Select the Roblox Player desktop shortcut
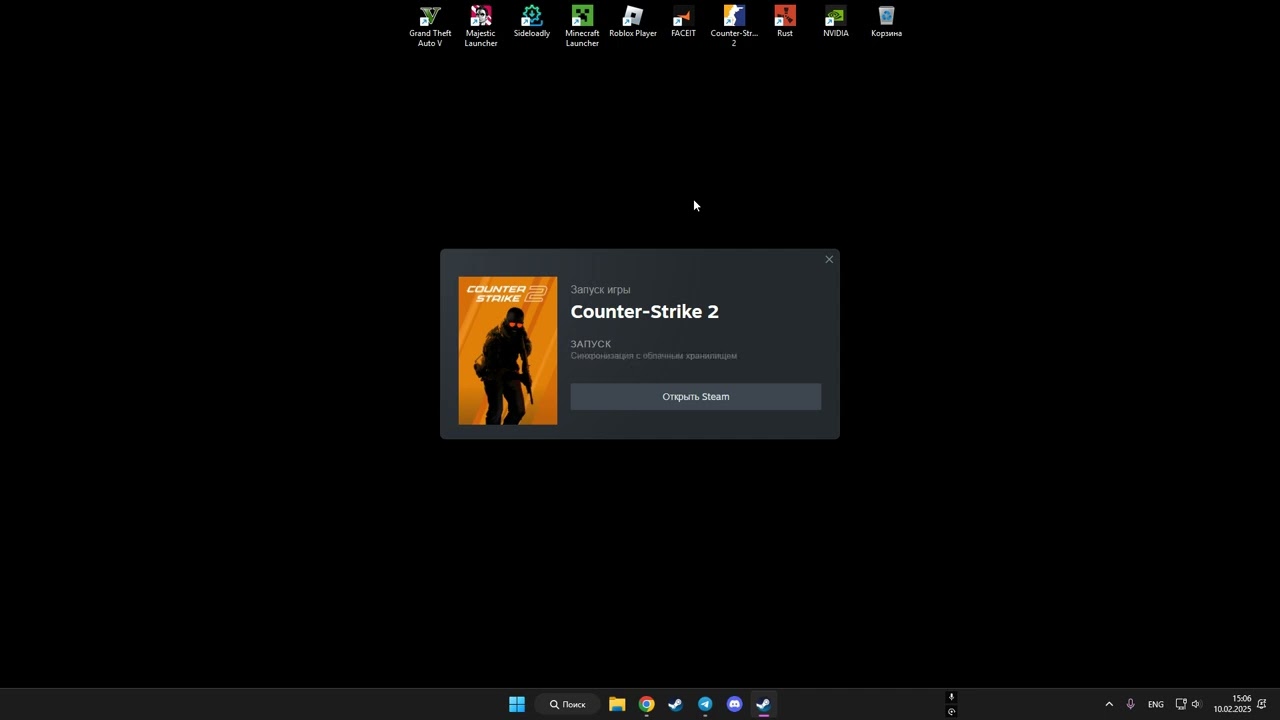1280x720 pixels. (x=633, y=22)
